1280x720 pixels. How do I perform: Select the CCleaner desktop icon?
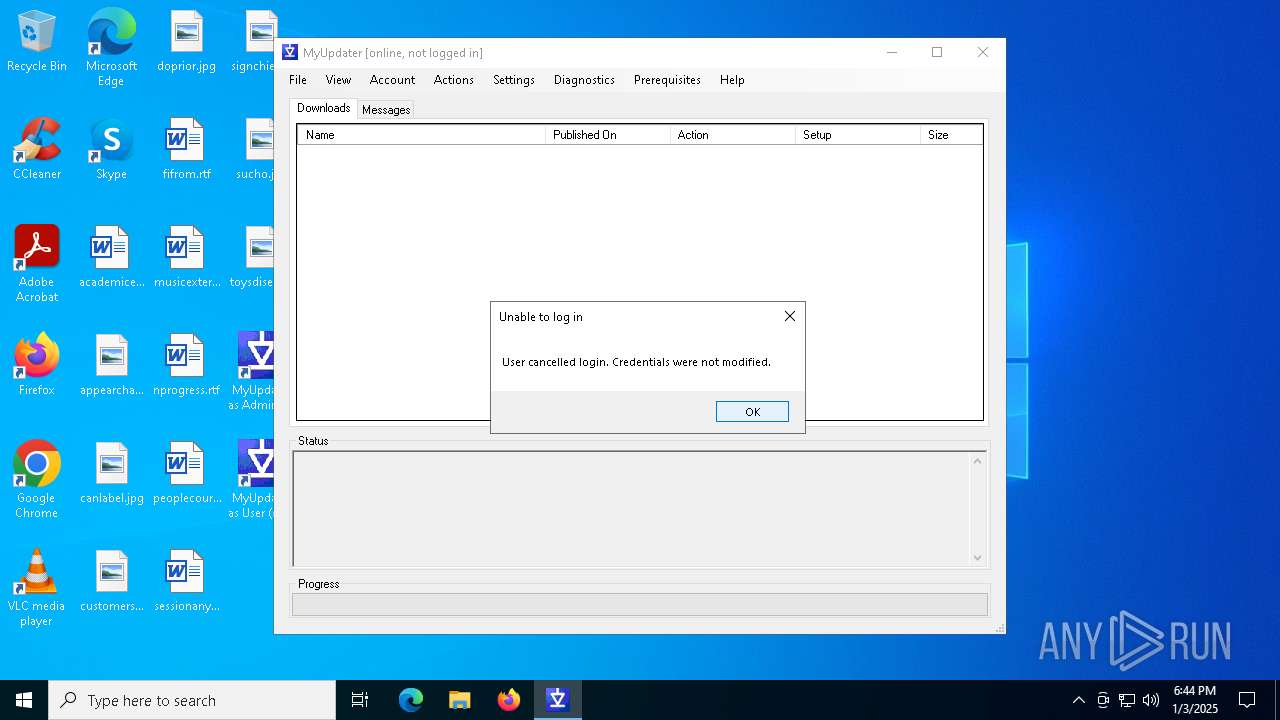pyautogui.click(x=37, y=149)
